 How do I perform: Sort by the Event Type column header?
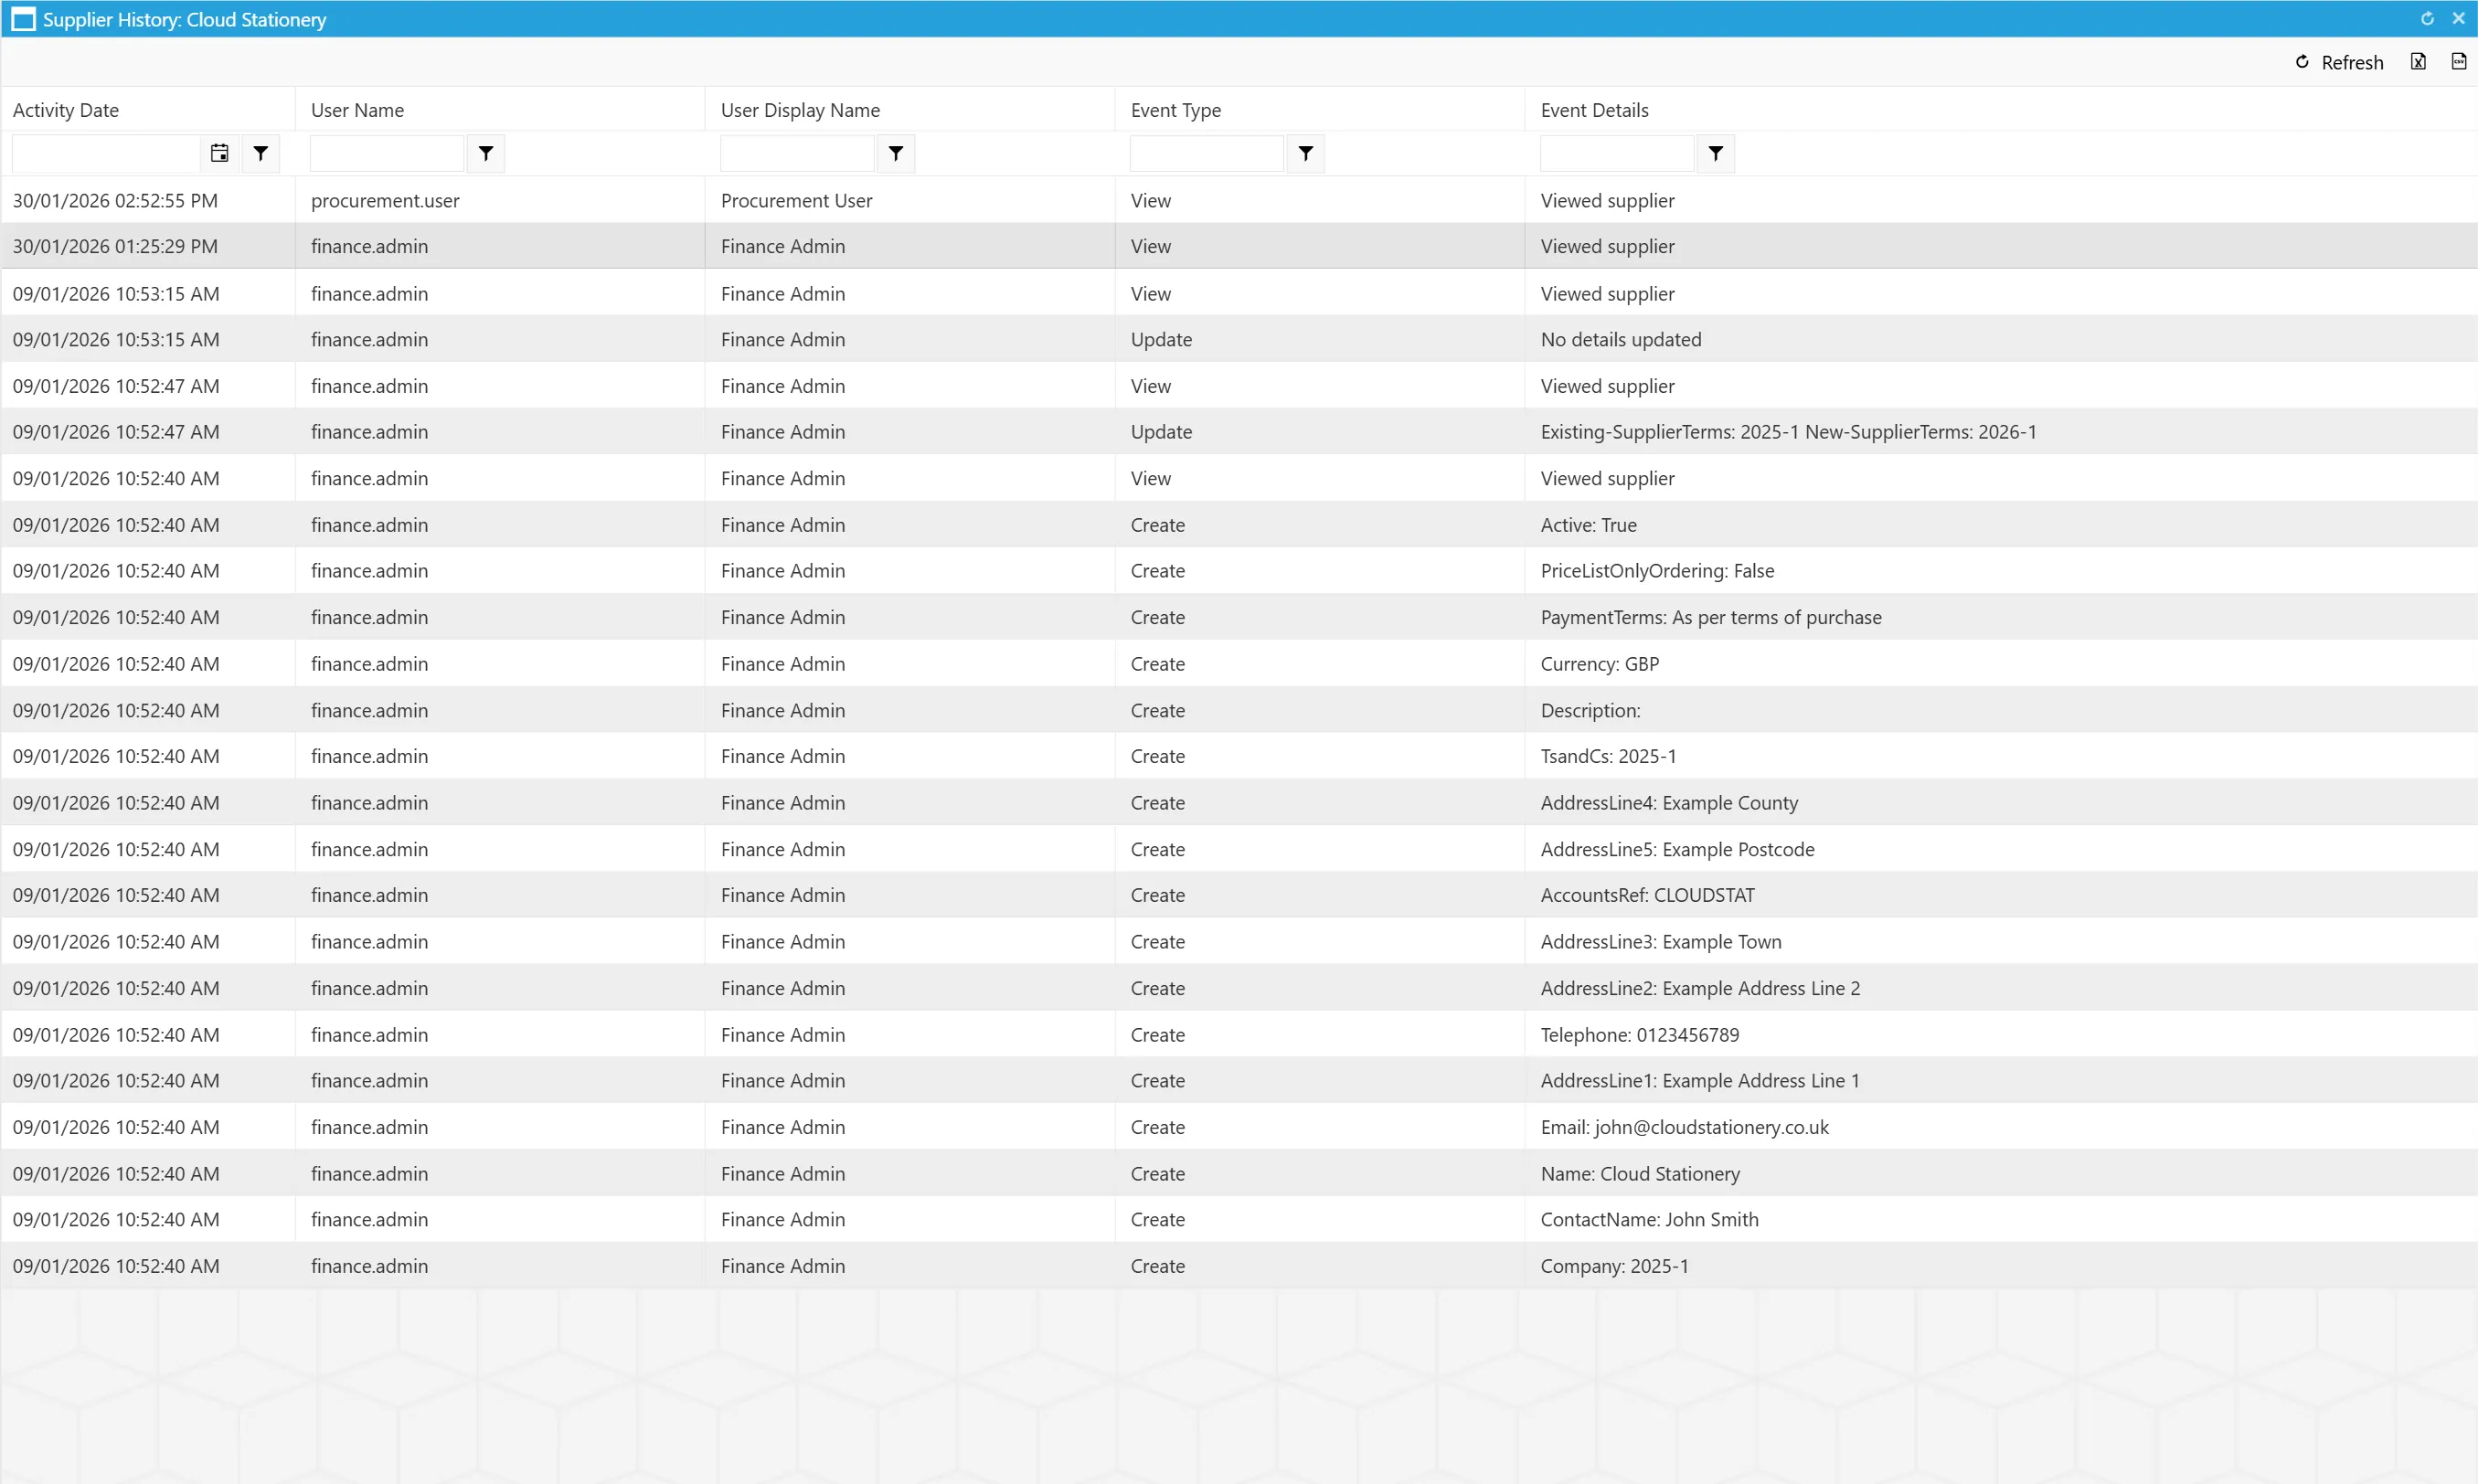click(1320, 110)
